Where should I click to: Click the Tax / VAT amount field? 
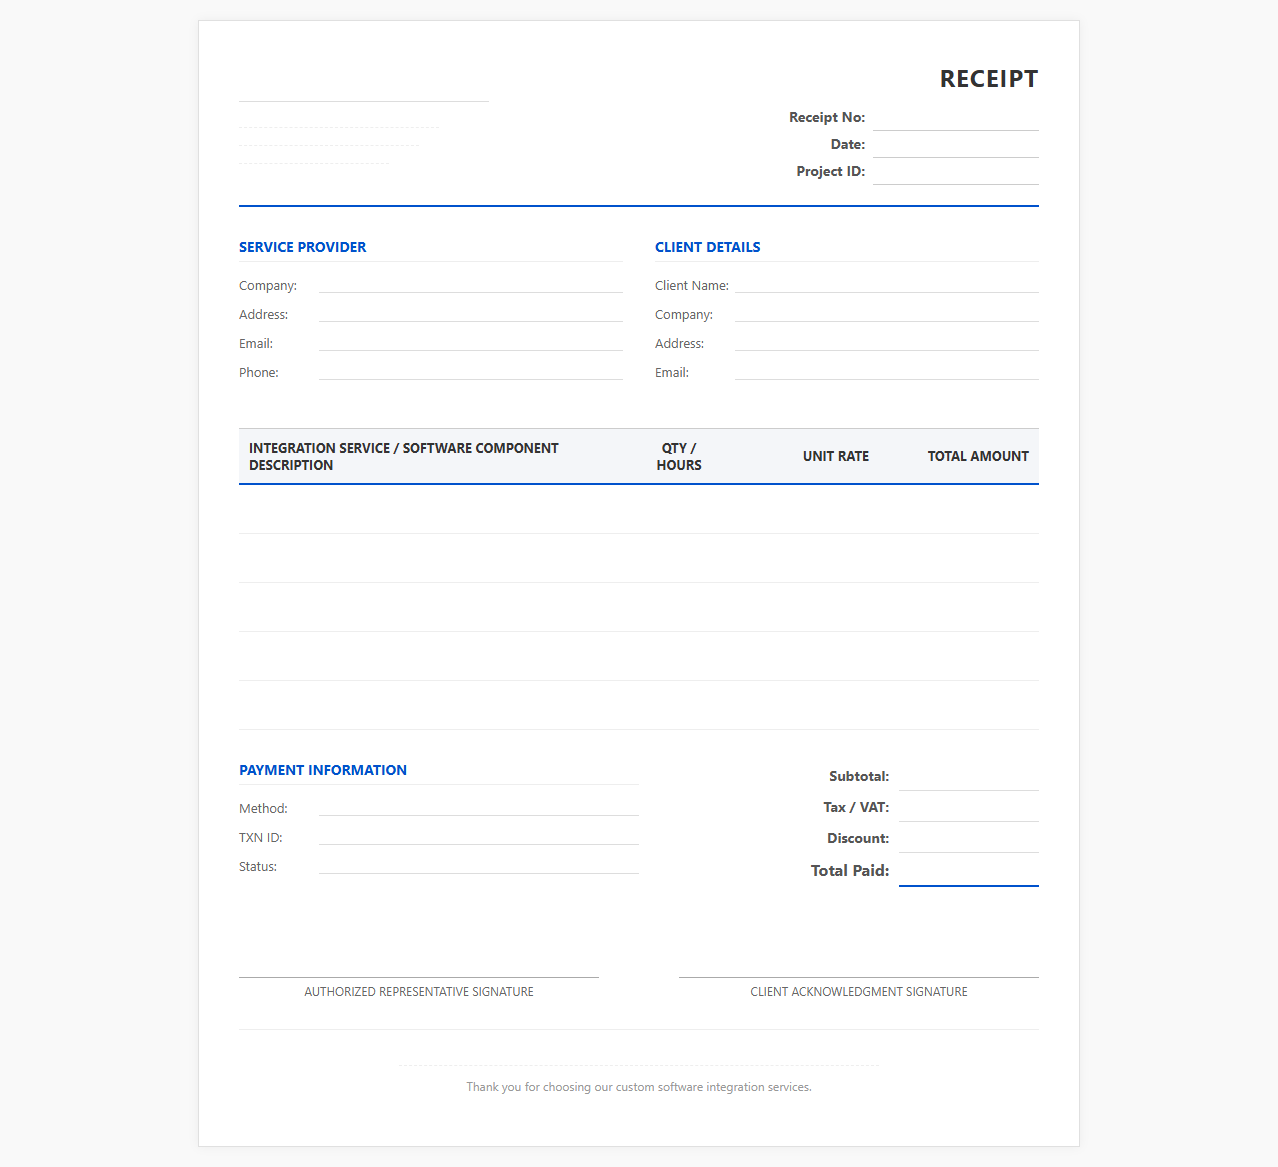969,808
